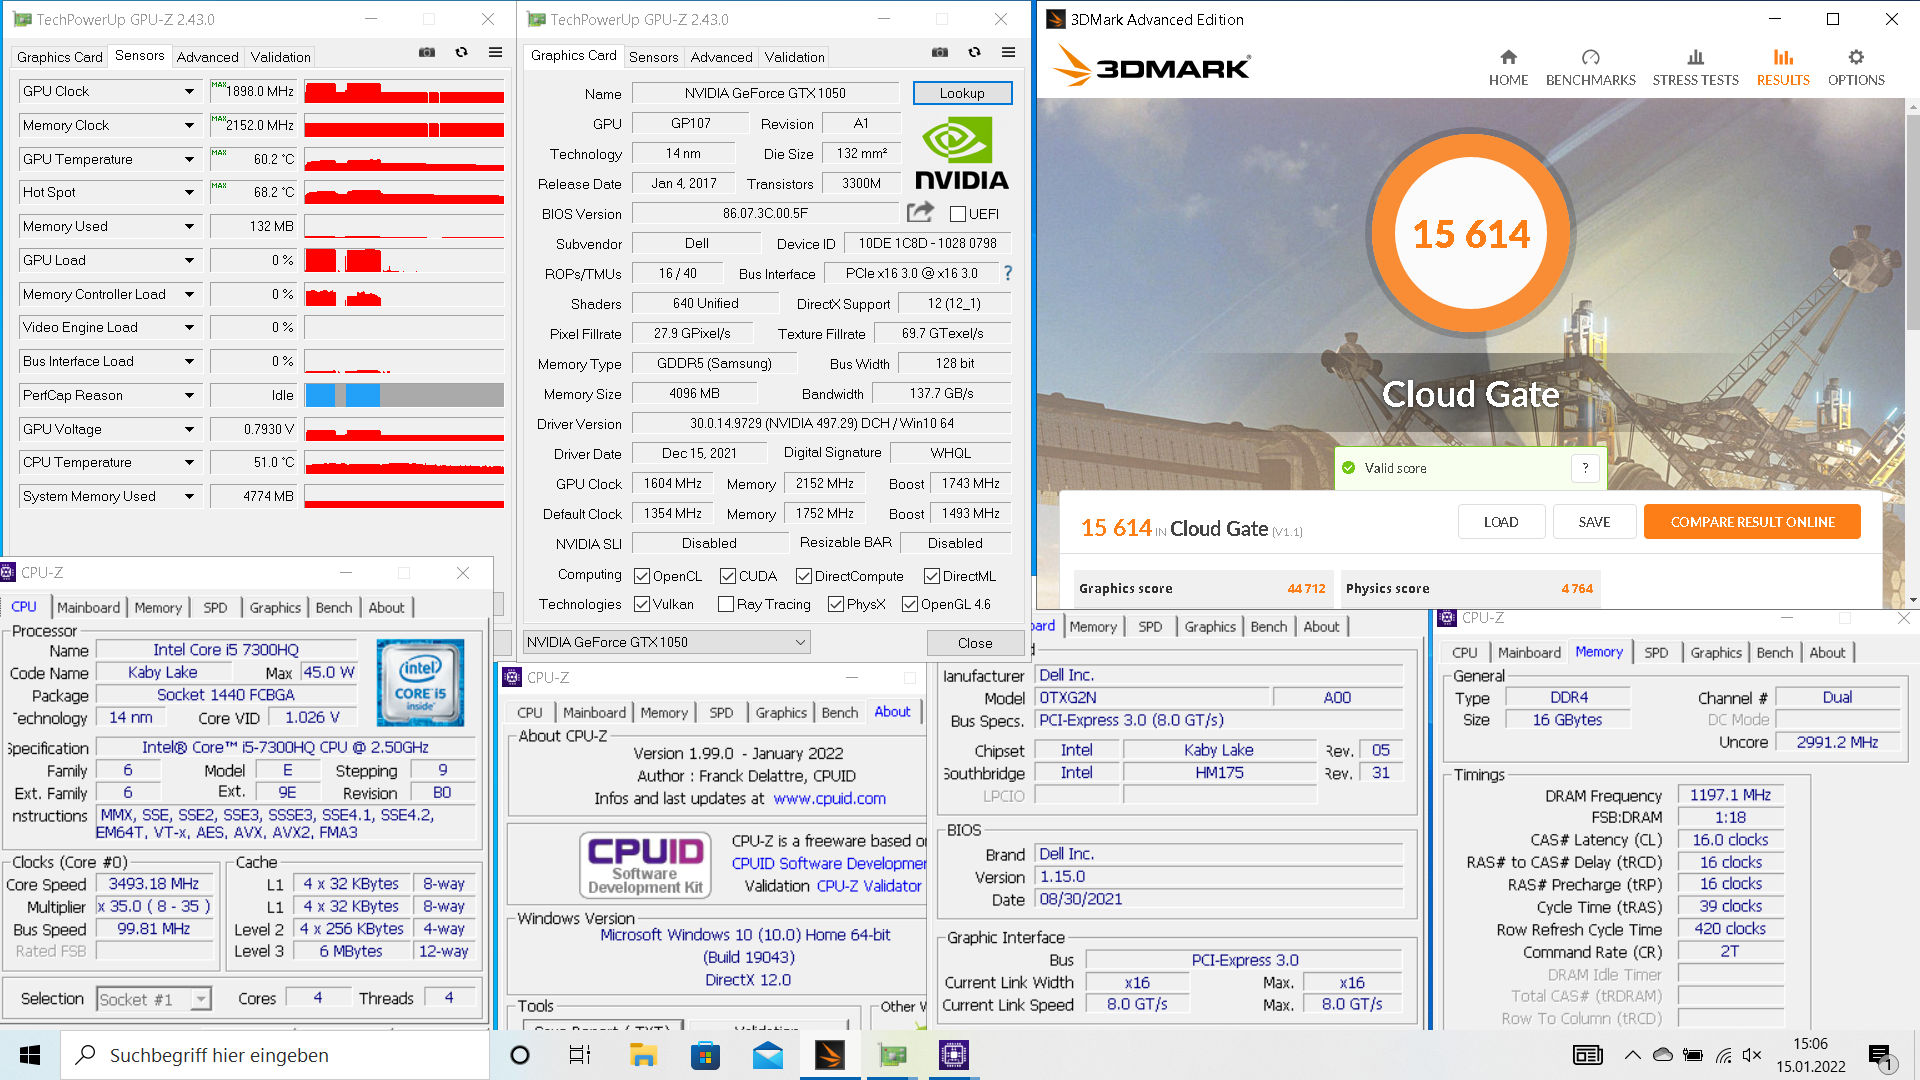The width and height of the screenshot is (1920, 1080).
Task: Toggle the OpenCL checkbox
Action: (x=642, y=576)
